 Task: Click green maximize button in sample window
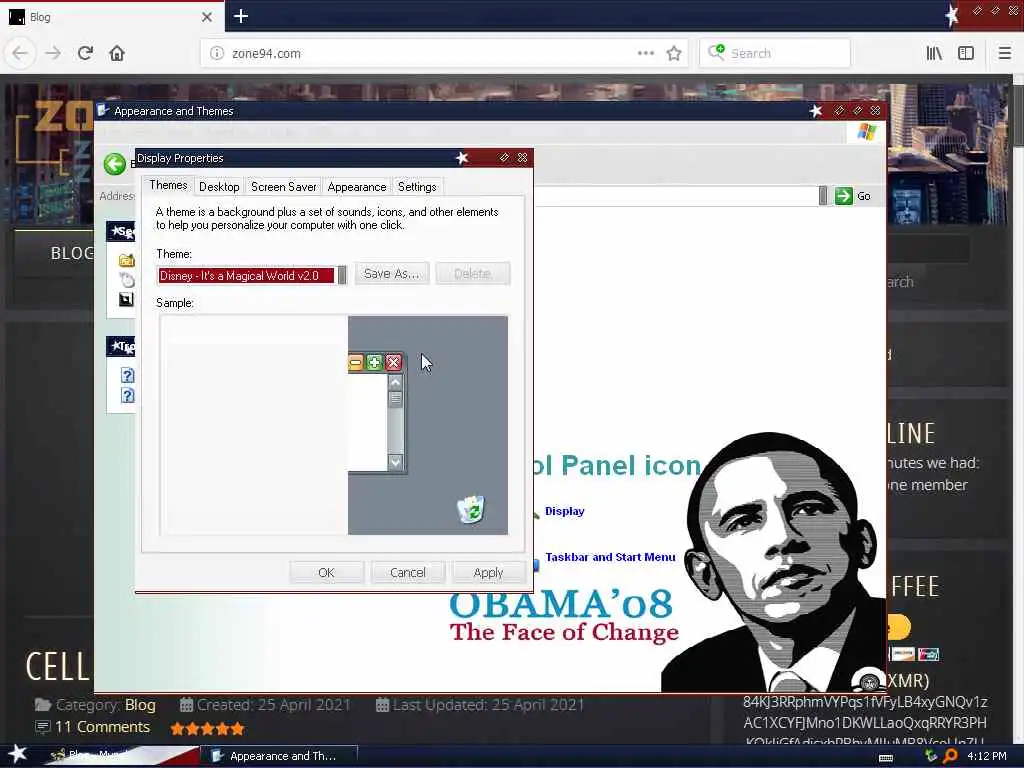click(374, 362)
